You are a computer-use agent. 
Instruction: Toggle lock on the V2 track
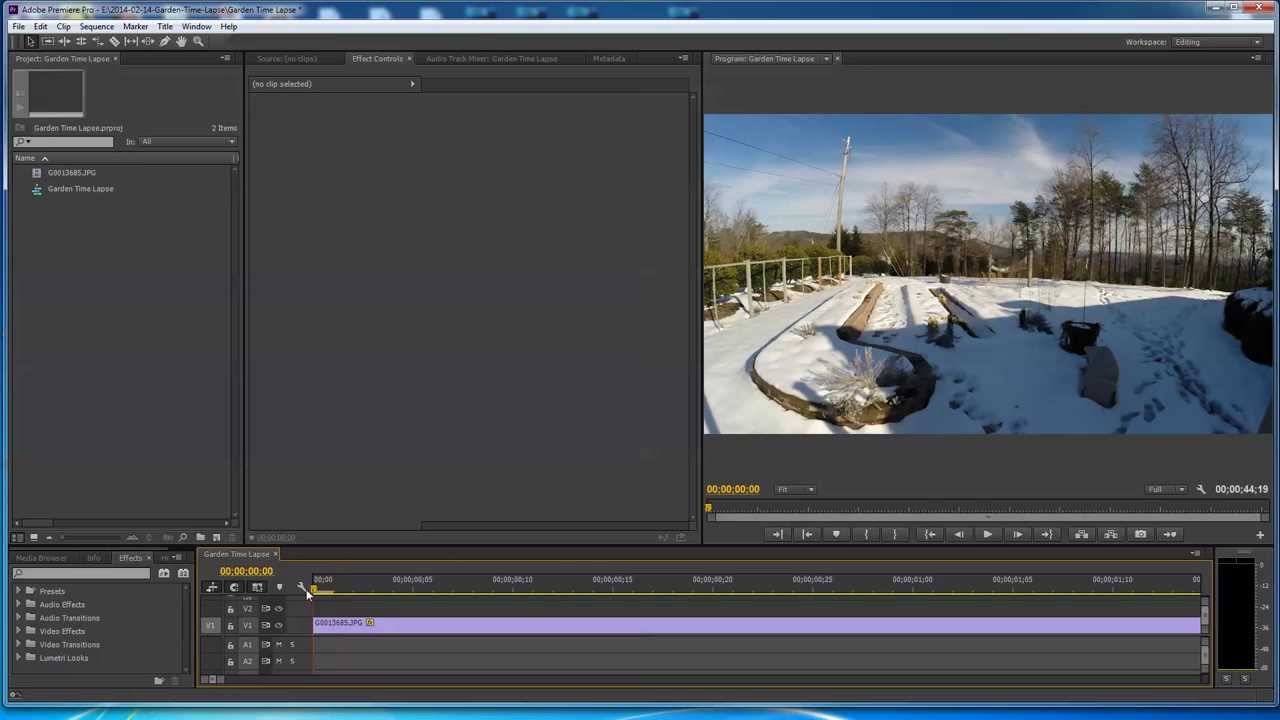(230, 609)
